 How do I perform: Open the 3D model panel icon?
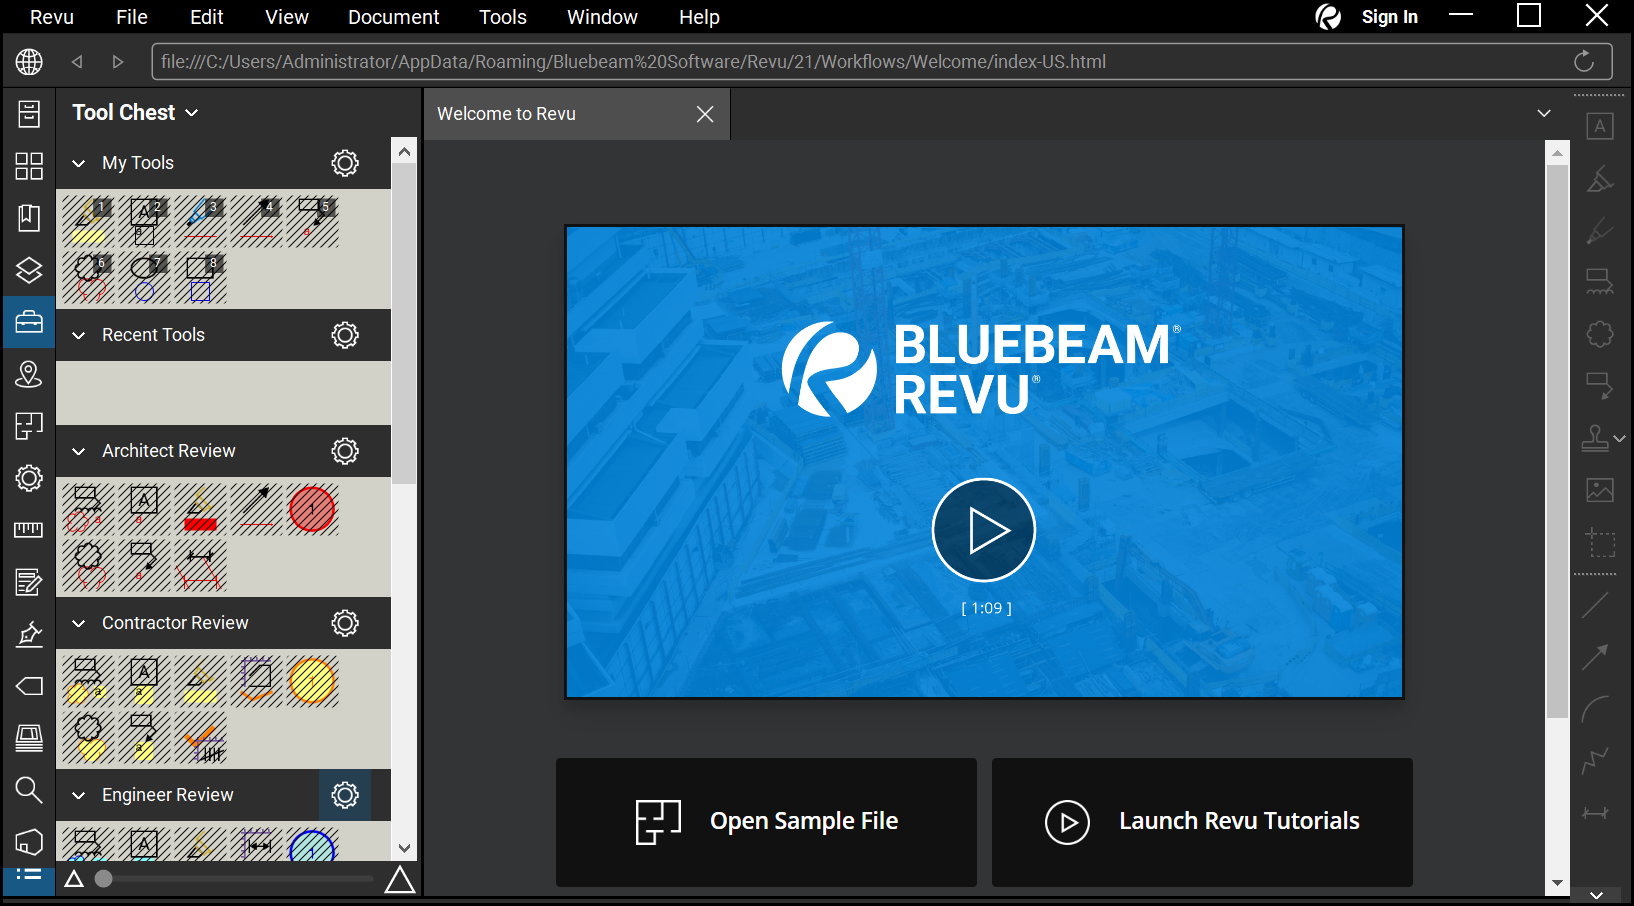29,841
